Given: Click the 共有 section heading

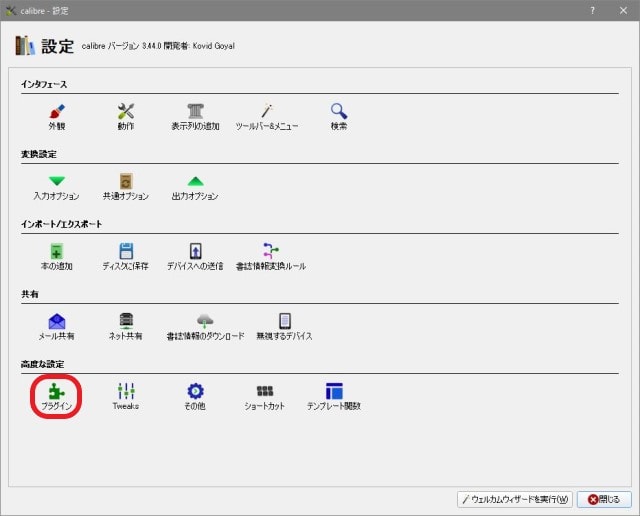Looking at the screenshot, I should 30,294.
